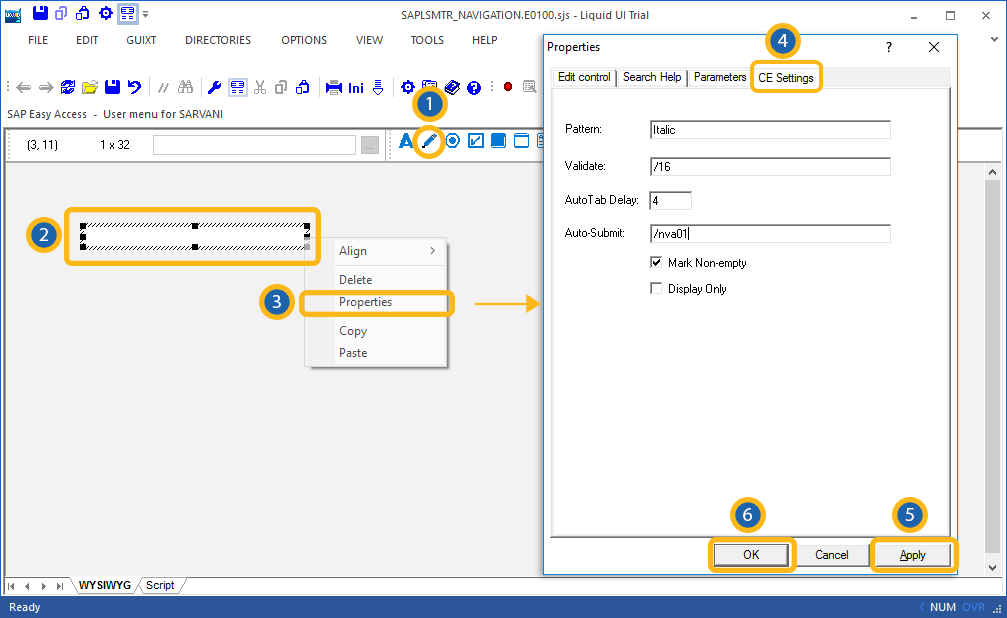Uncheck the Mark Non-empty checkbox
The width and height of the screenshot is (1007, 618).
(x=657, y=263)
